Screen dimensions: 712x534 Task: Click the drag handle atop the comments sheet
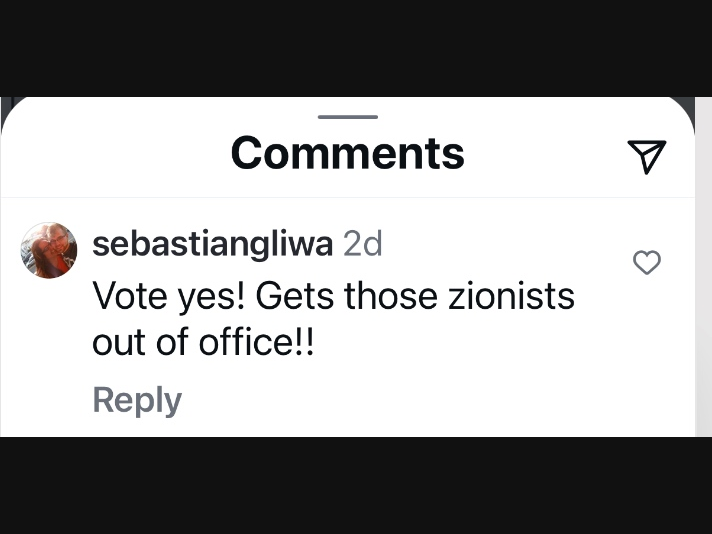(x=348, y=117)
